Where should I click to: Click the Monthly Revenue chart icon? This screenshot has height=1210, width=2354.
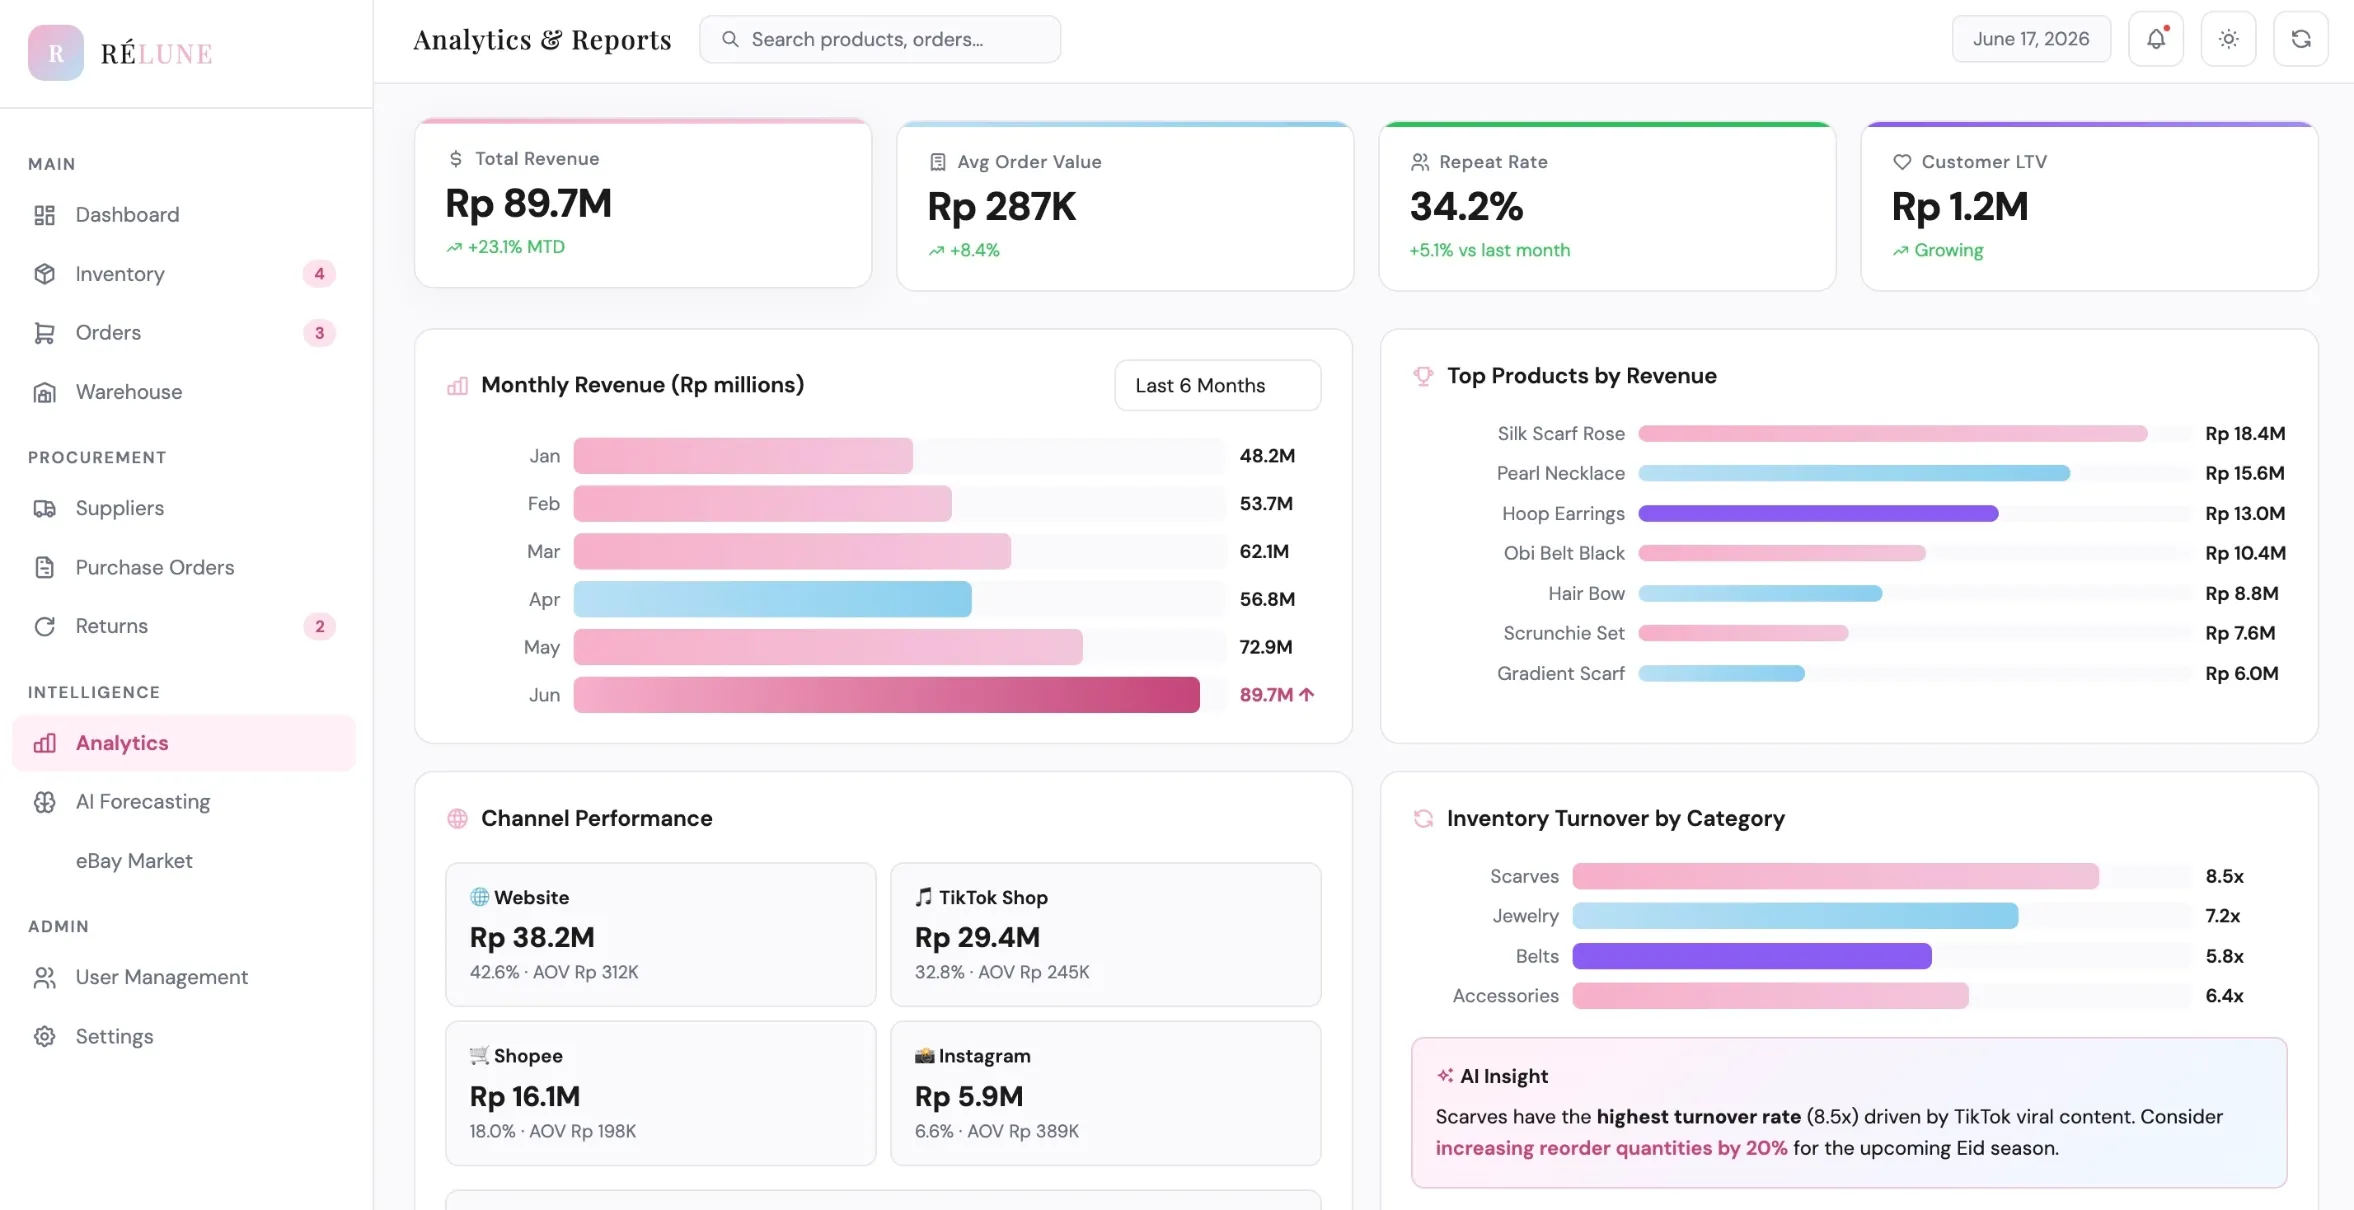coord(457,385)
